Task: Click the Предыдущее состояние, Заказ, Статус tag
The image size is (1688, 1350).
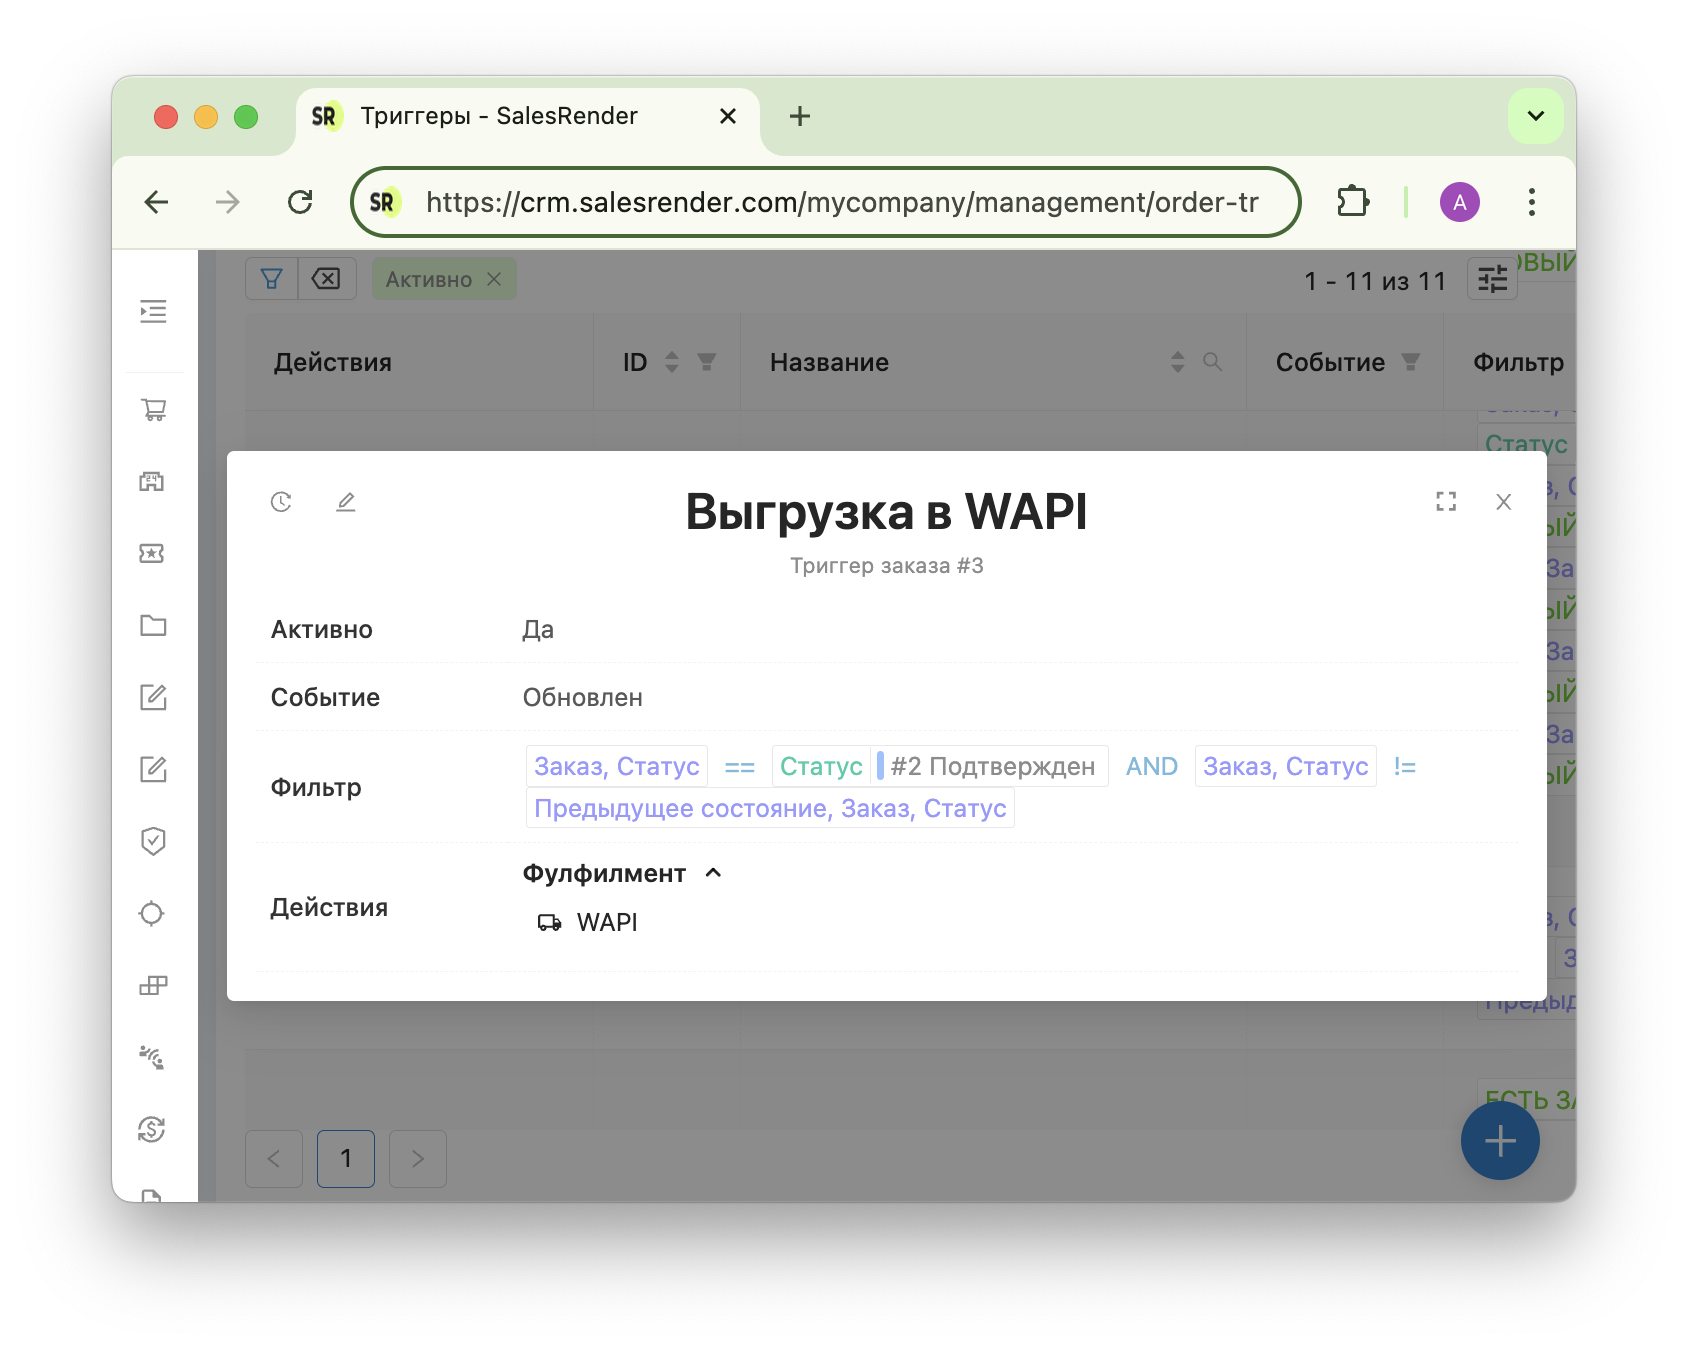Action: click(770, 808)
